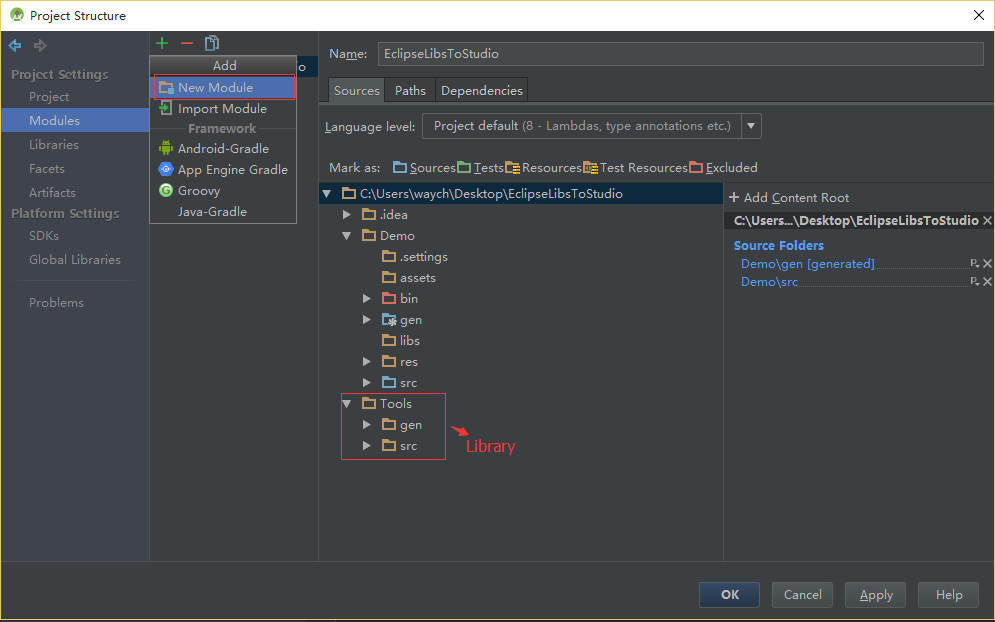This screenshot has height=622, width=995.
Task: Unmark Demo\src source folder
Action: [987, 281]
